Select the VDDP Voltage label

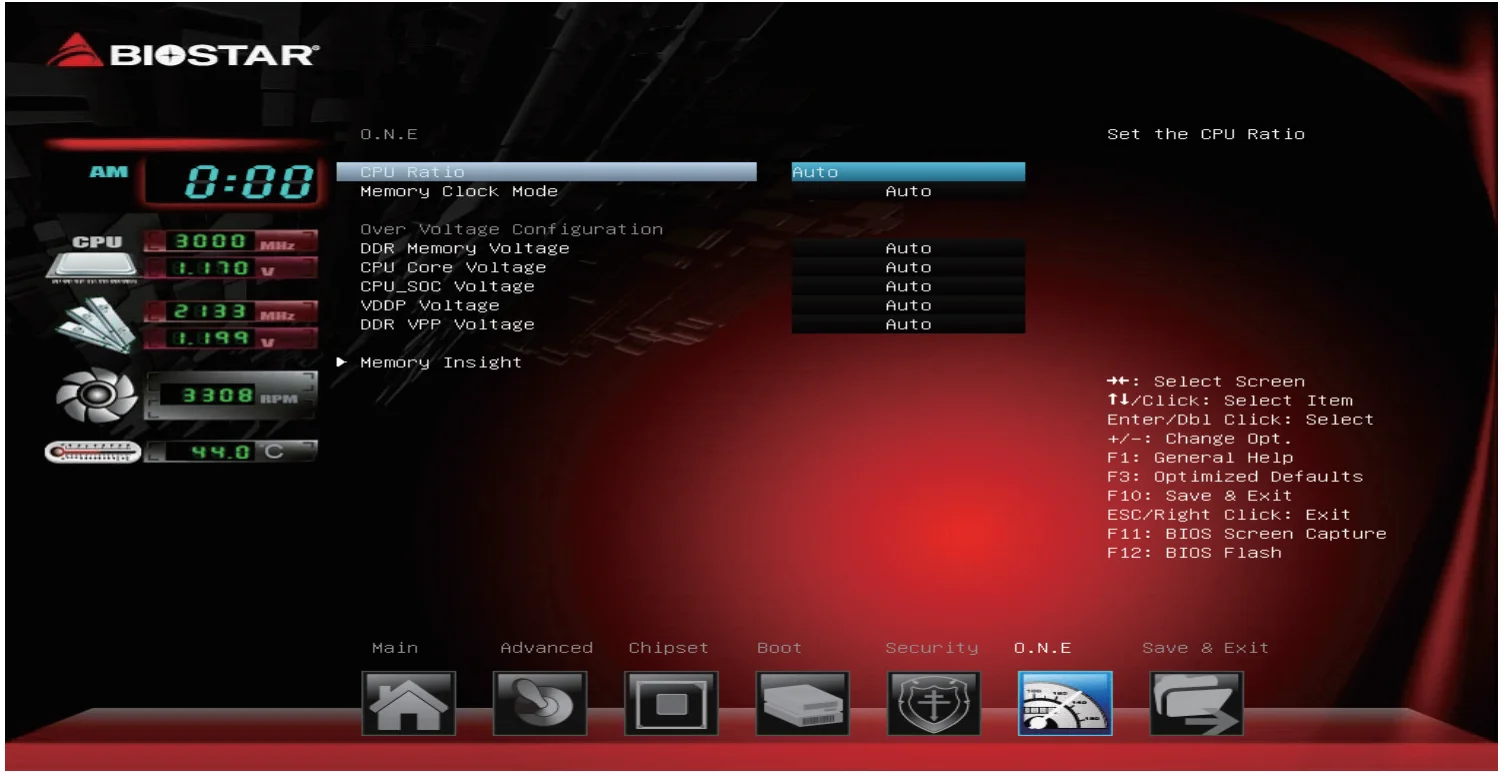(x=430, y=305)
